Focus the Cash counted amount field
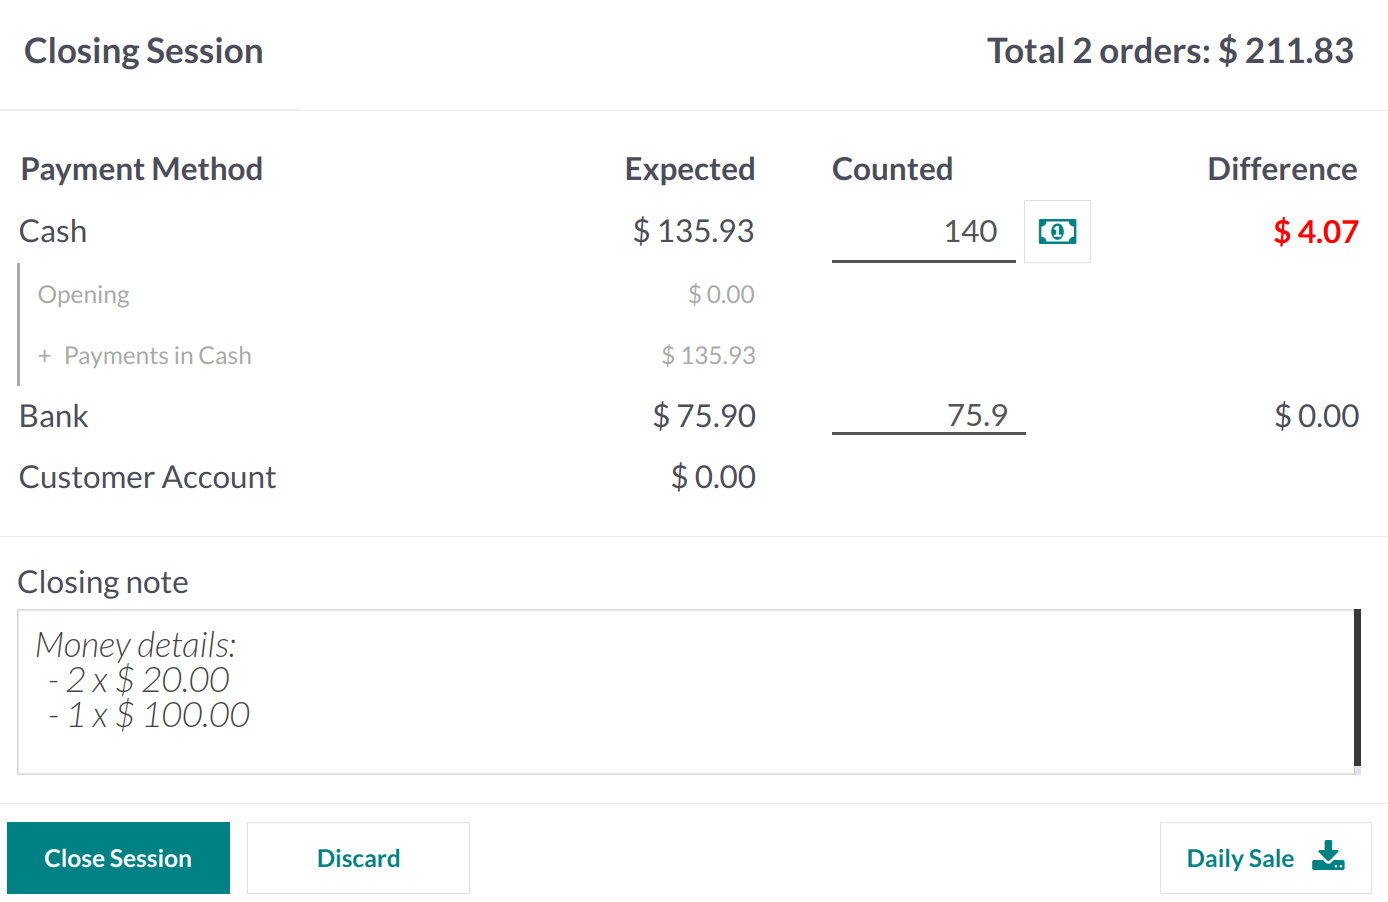Image resolution: width=1388 pixels, height=902 pixels. (923, 232)
